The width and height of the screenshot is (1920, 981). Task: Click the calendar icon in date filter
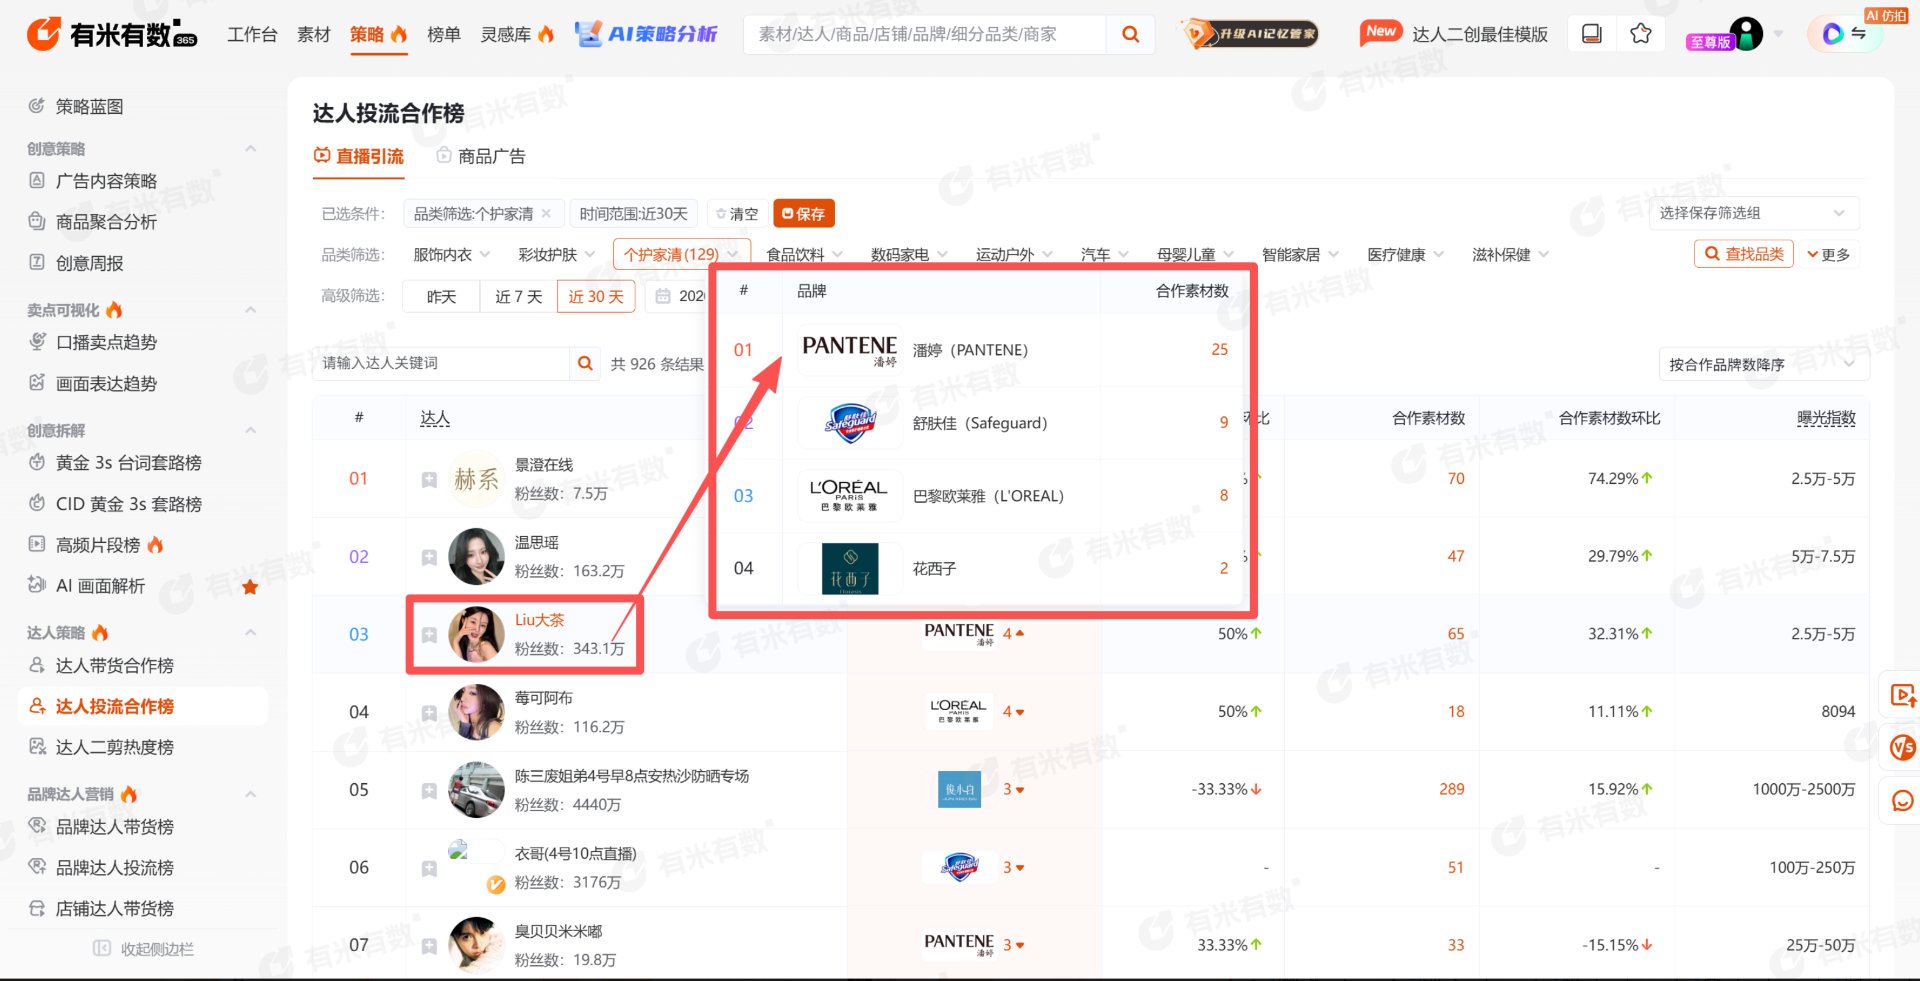coord(663,296)
